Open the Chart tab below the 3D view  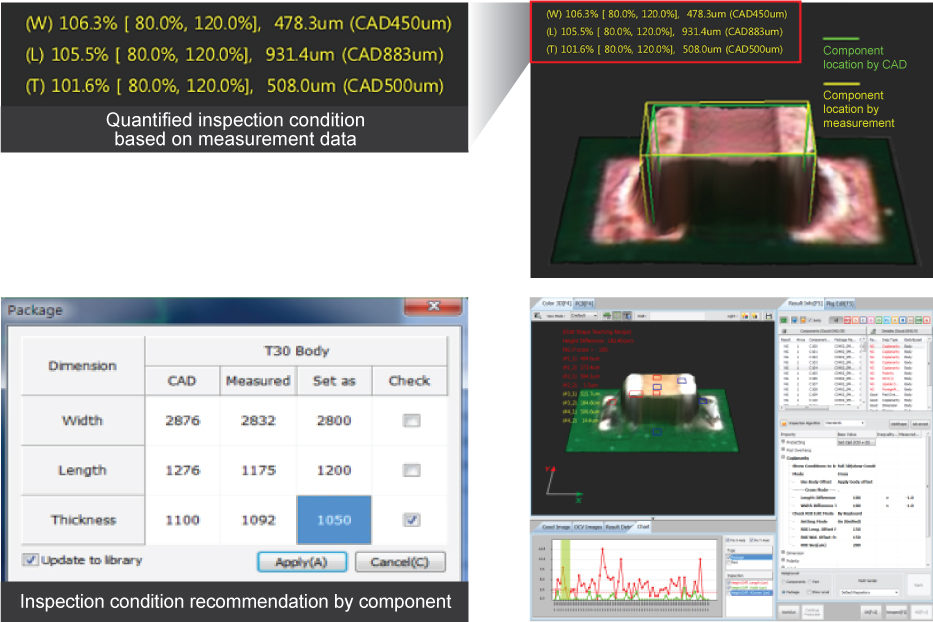(643, 526)
